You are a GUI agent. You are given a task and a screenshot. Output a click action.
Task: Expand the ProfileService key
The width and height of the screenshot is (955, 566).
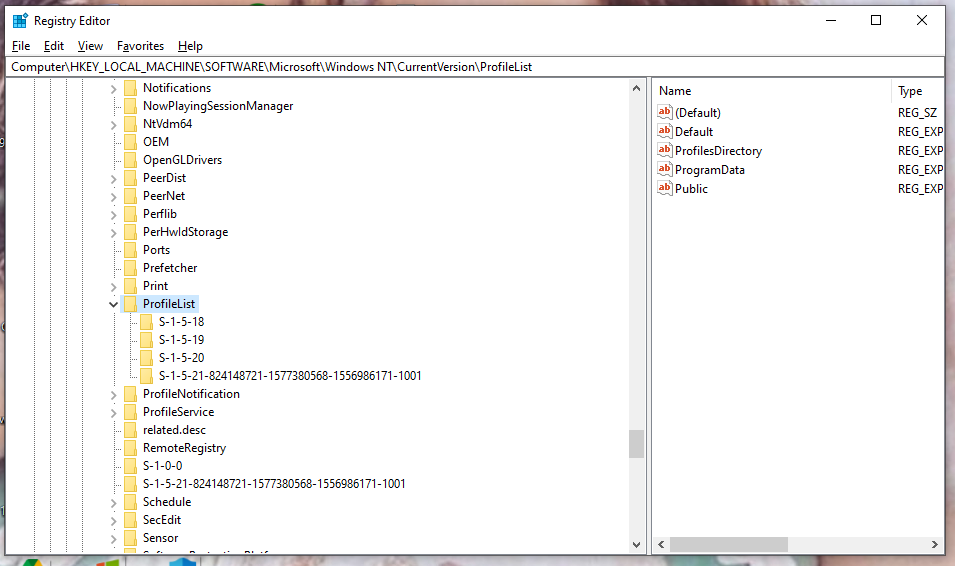(113, 413)
